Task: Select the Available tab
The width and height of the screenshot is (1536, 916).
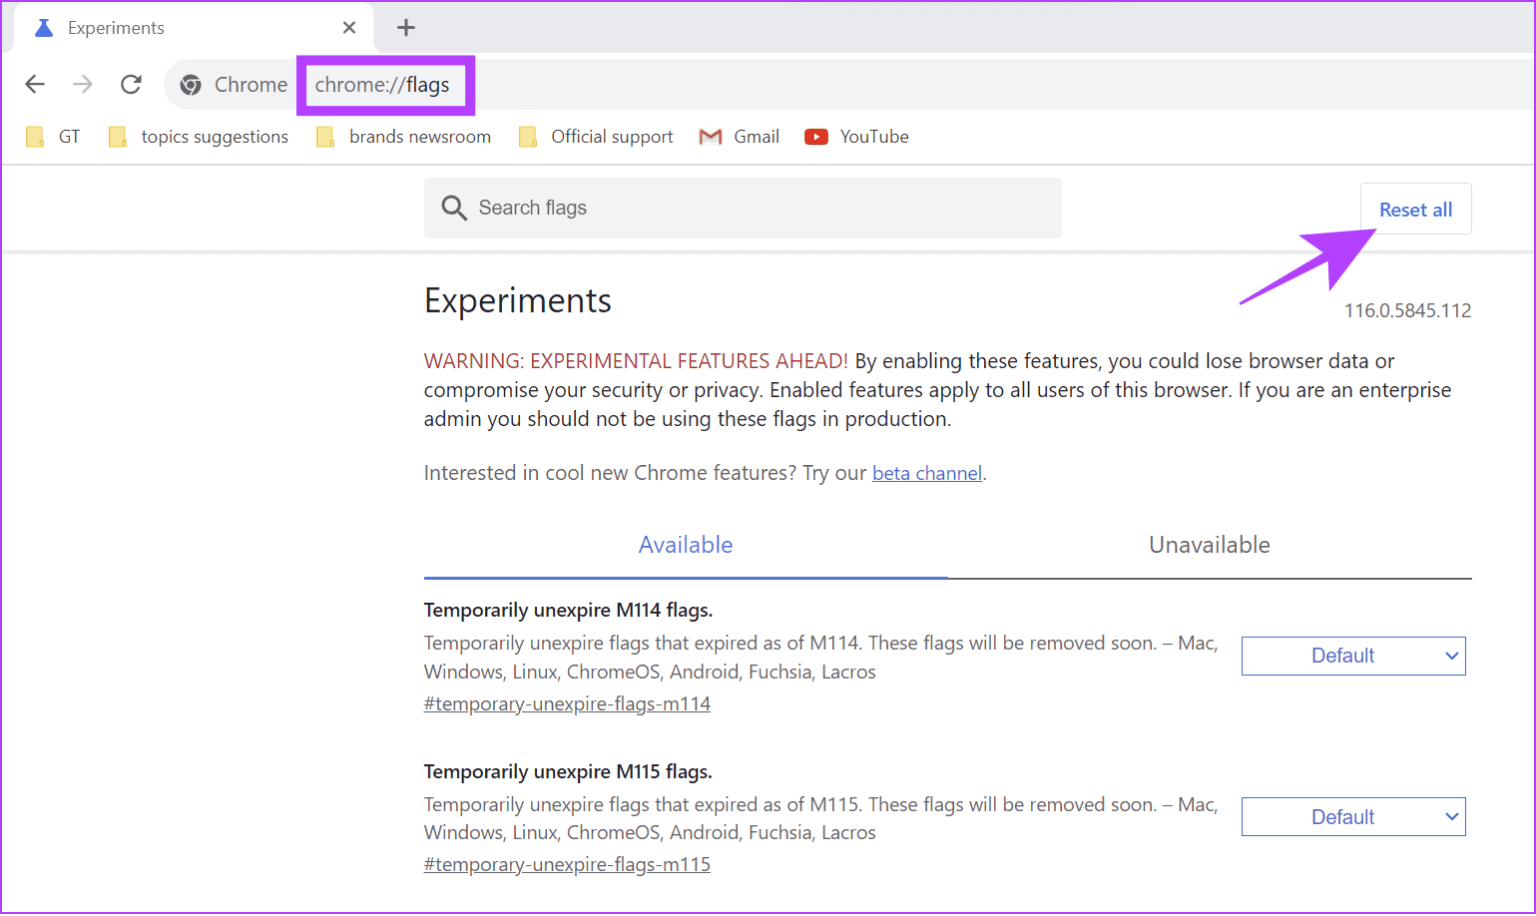Action: coord(685,545)
